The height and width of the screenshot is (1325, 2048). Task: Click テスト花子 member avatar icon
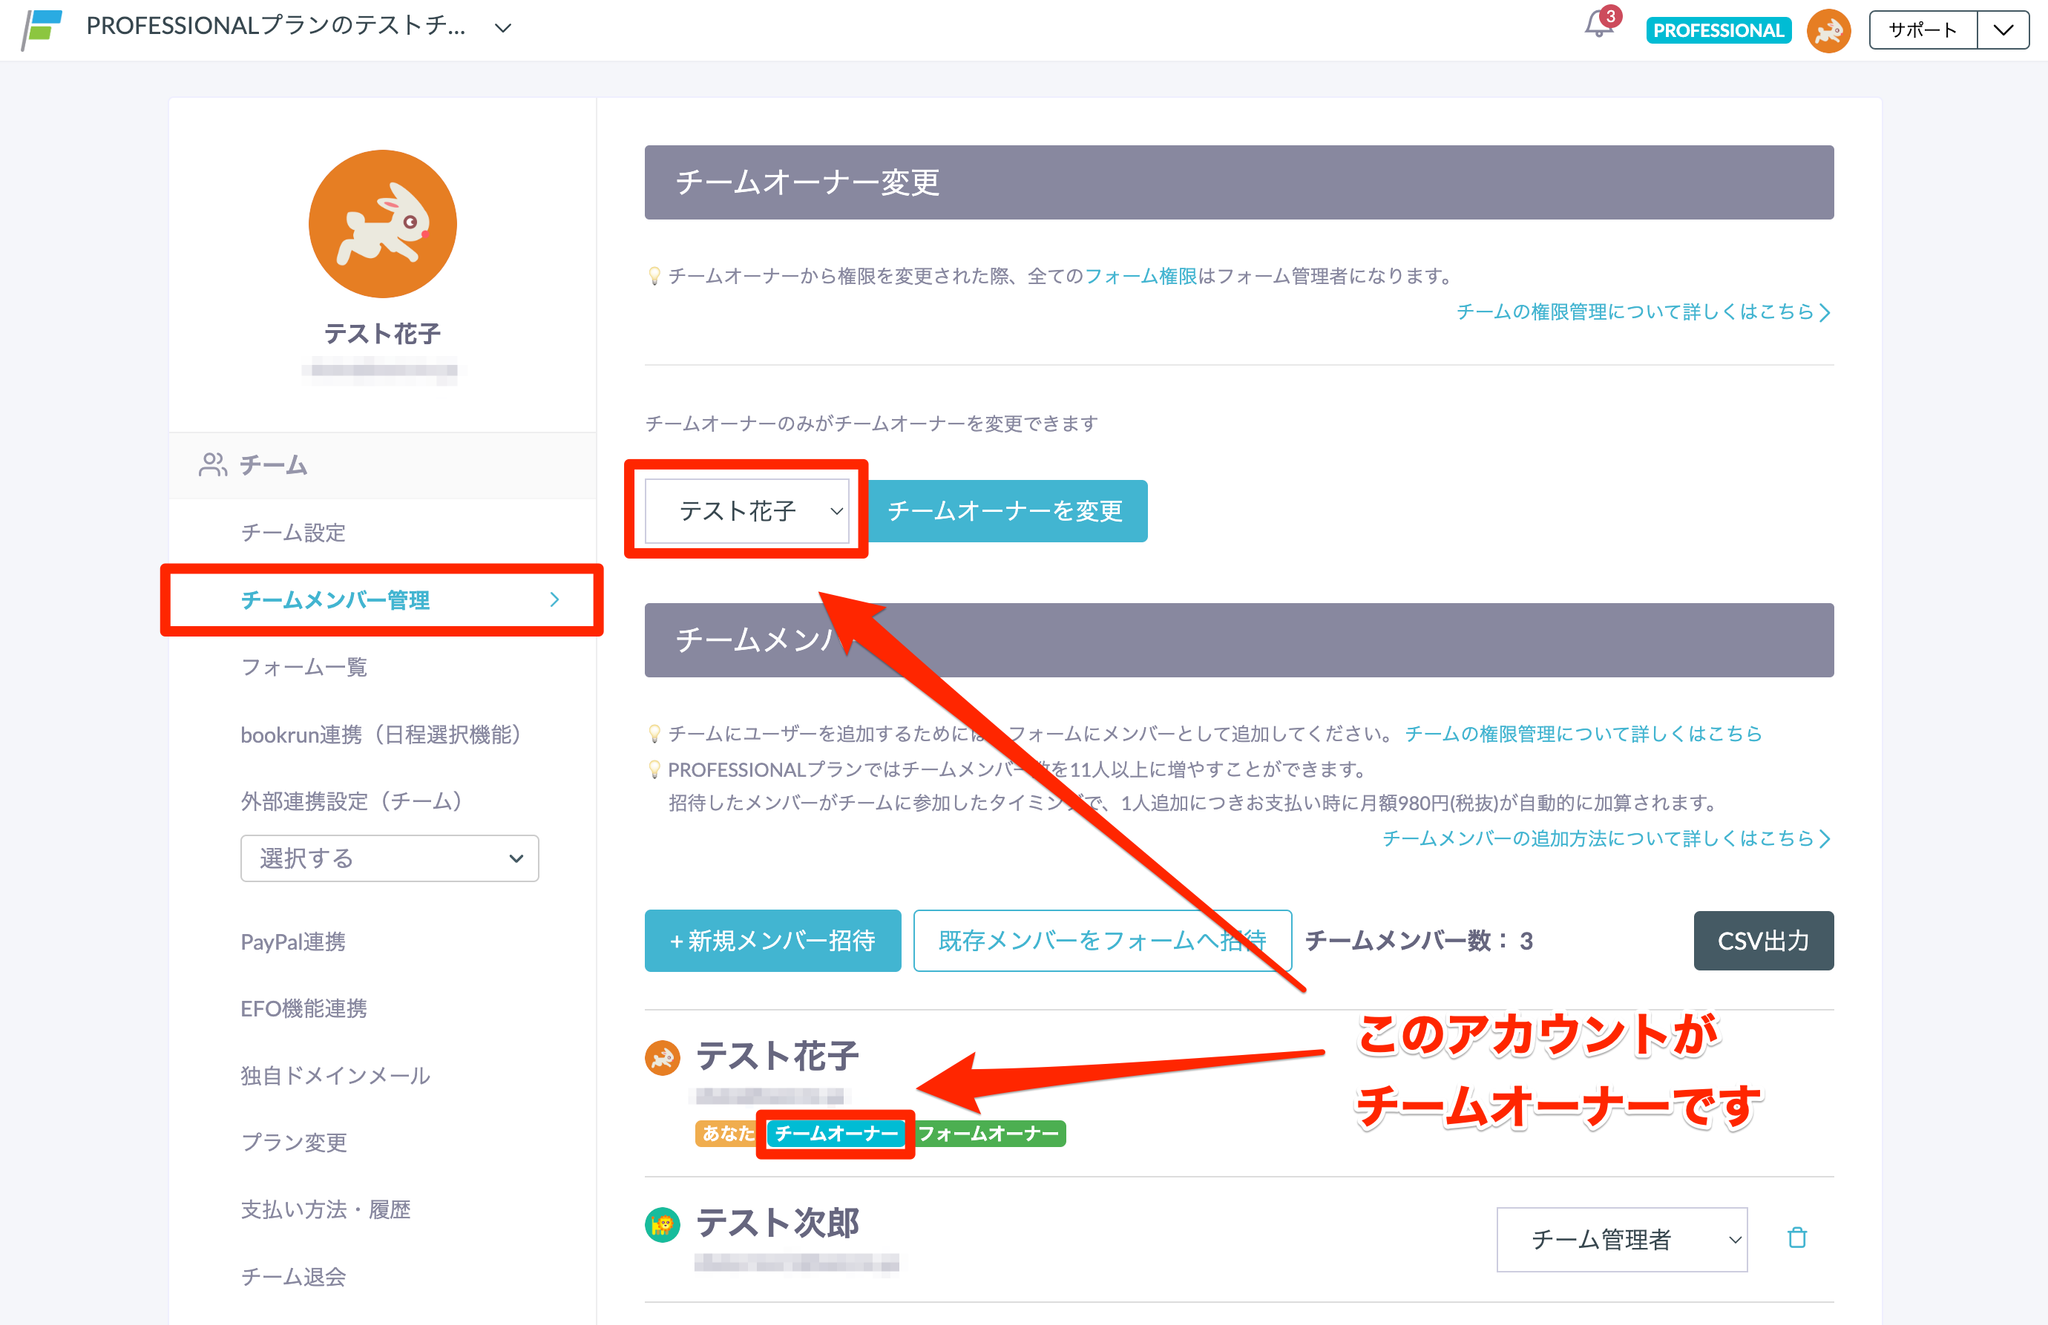(x=662, y=1057)
